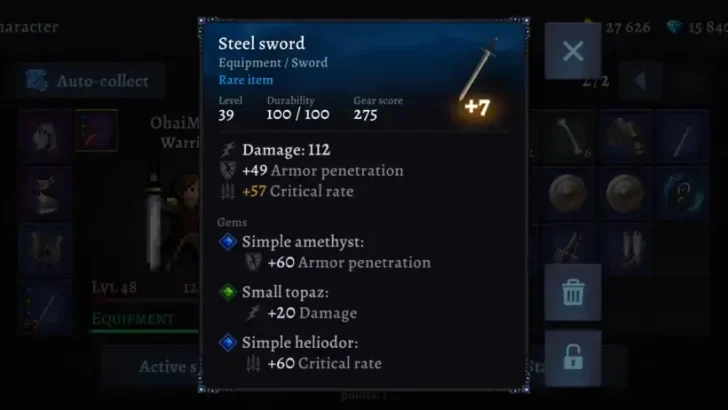The height and width of the screenshot is (410, 728).
Task: Click the helmet equipment slot
Action: (46, 137)
